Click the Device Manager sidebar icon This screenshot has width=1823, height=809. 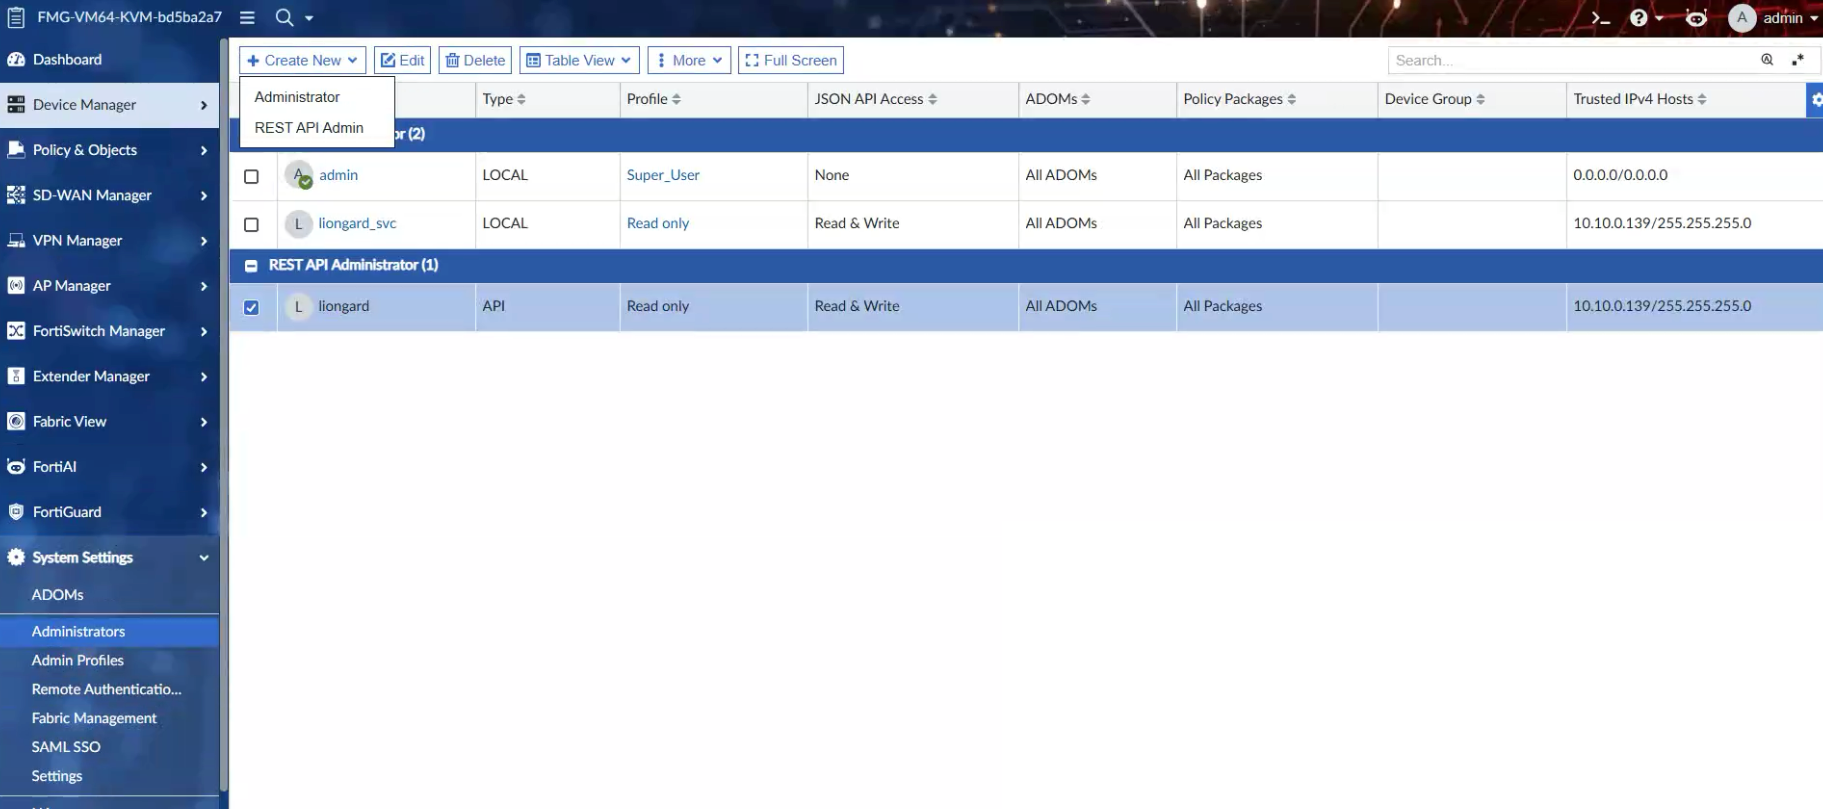pyautogui.click(x=16, y=105)
